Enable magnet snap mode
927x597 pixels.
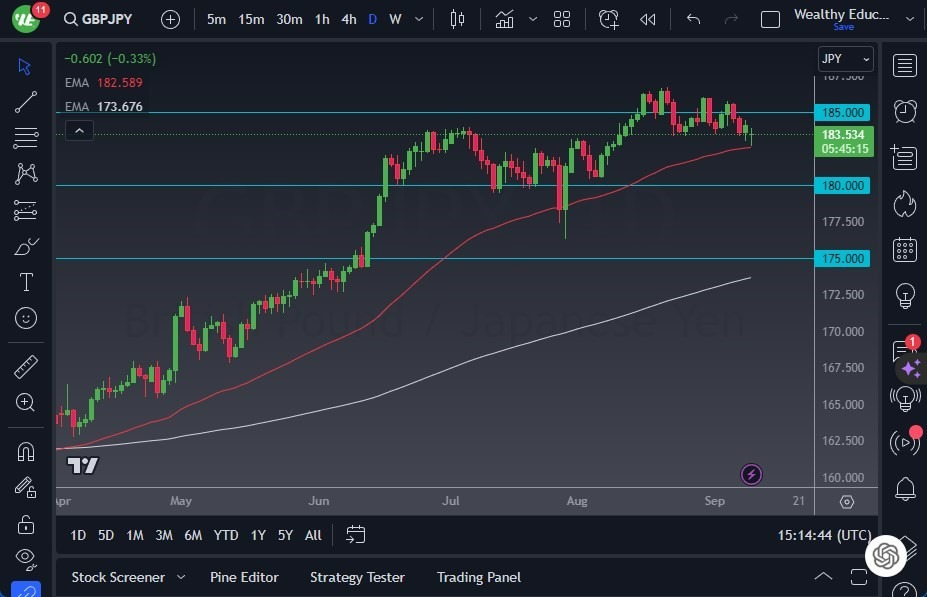tap(25, 451)
